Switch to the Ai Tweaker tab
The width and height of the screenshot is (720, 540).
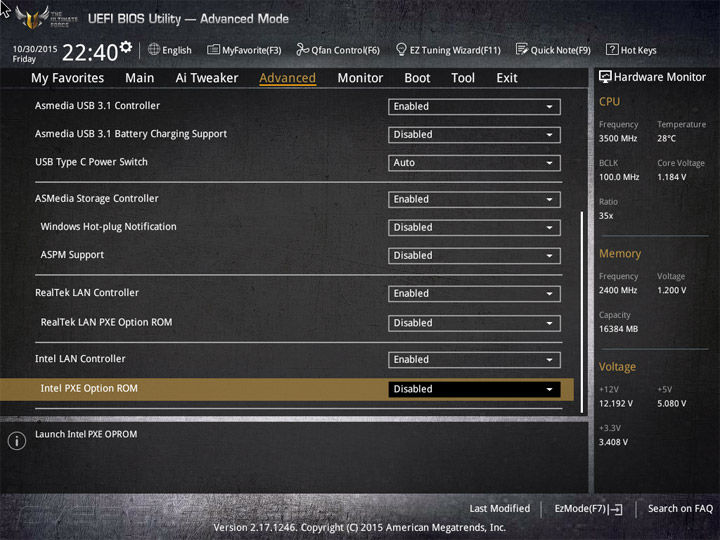(x=207, y=78)
